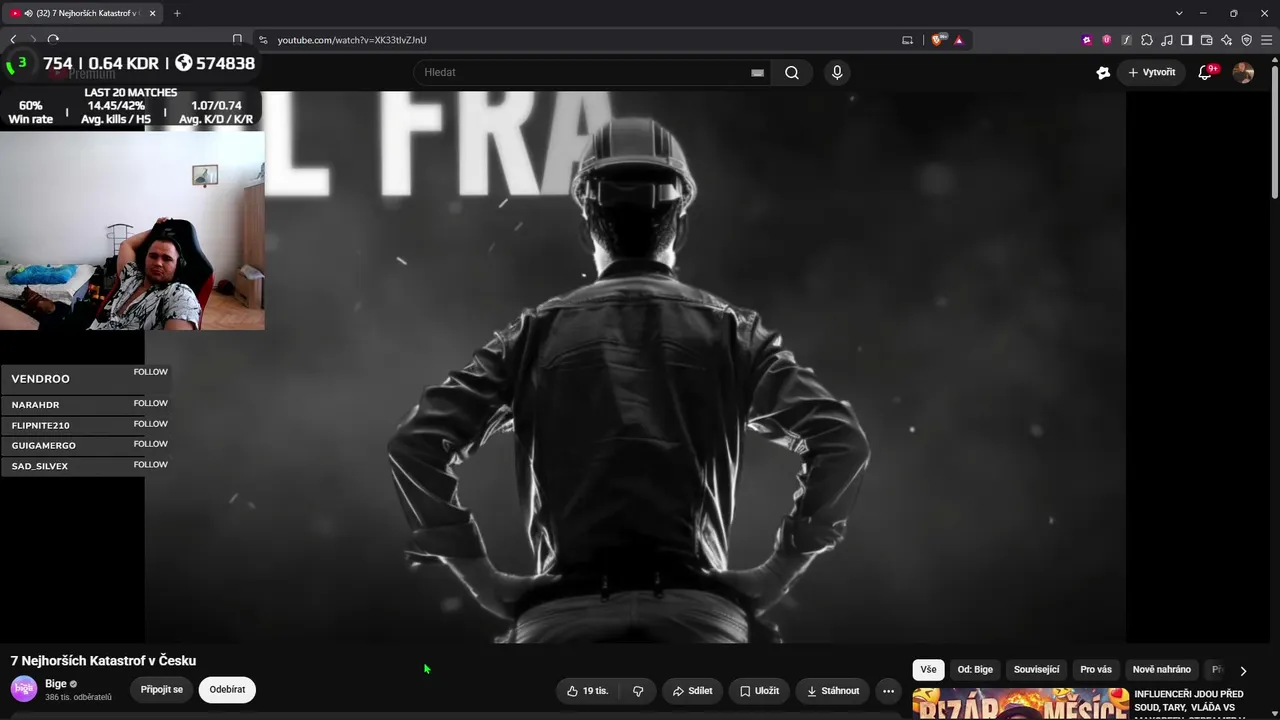The height and width of the screenshot is (720, 1280).
Task: Start voice search with microphone
Action: [837, 72]
